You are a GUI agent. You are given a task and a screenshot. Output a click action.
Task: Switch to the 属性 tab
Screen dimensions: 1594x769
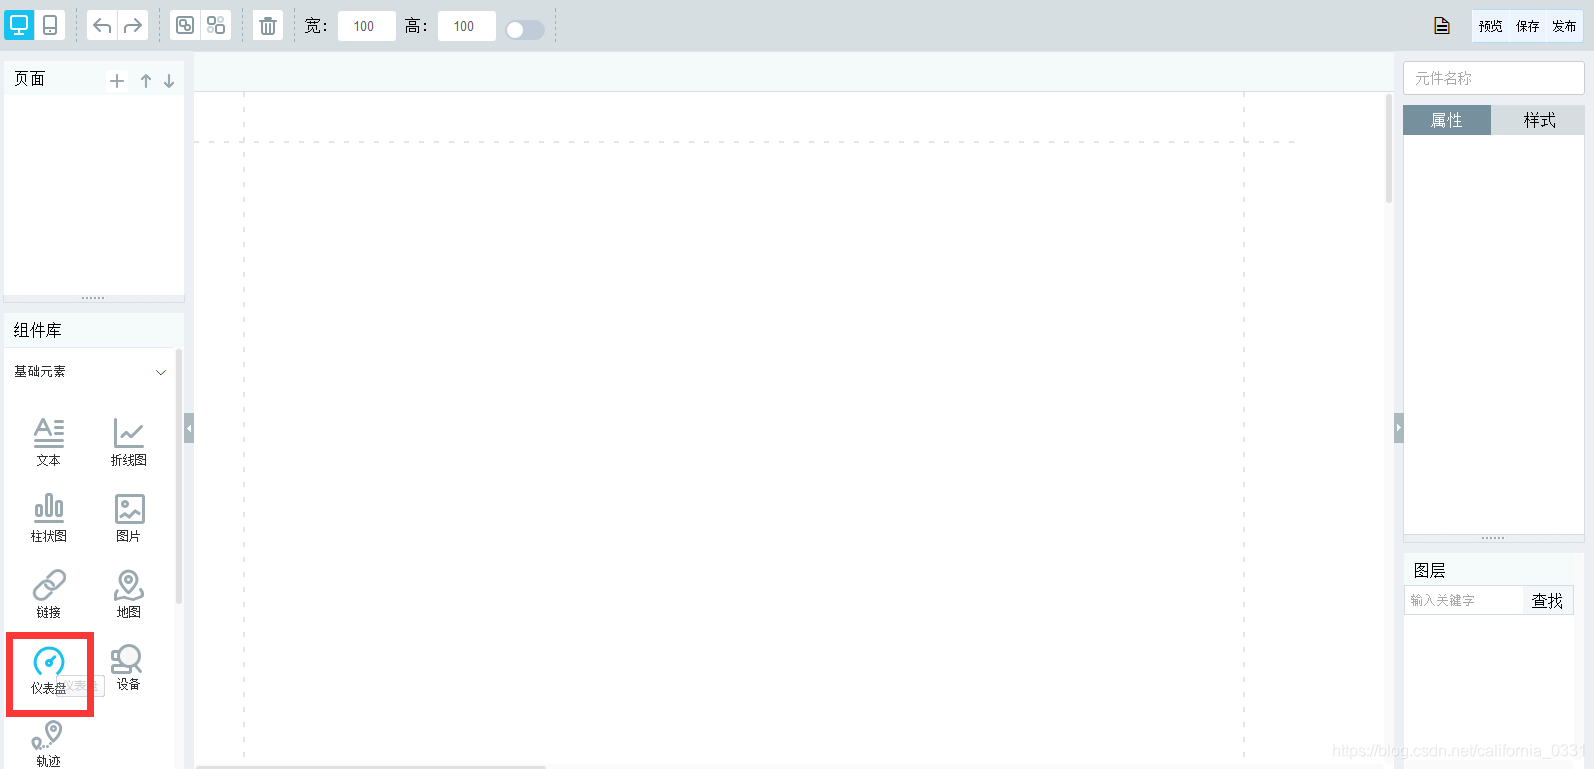click(1447, 120)
